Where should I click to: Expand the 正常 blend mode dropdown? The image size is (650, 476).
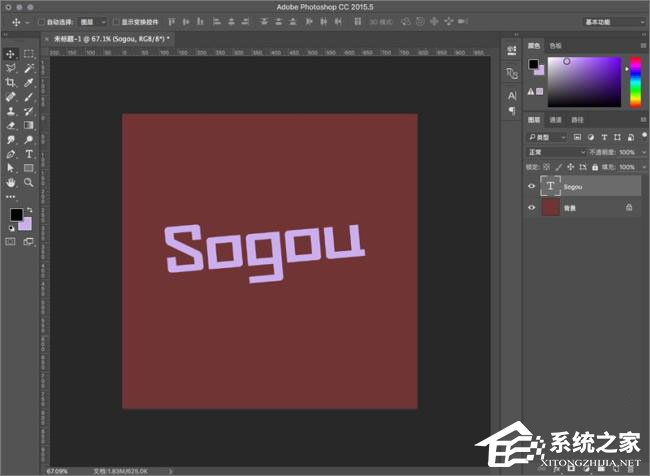click(557, 152)
